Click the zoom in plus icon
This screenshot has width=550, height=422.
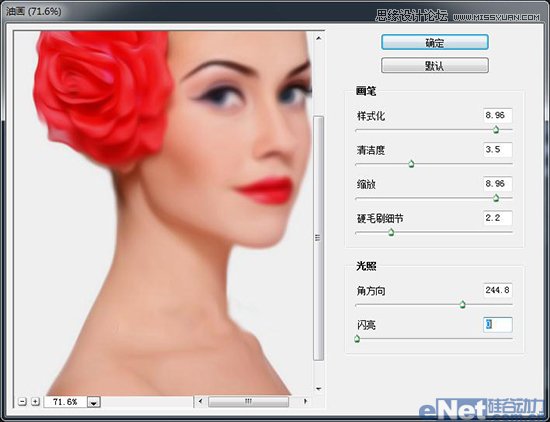(x=35, y=401)
